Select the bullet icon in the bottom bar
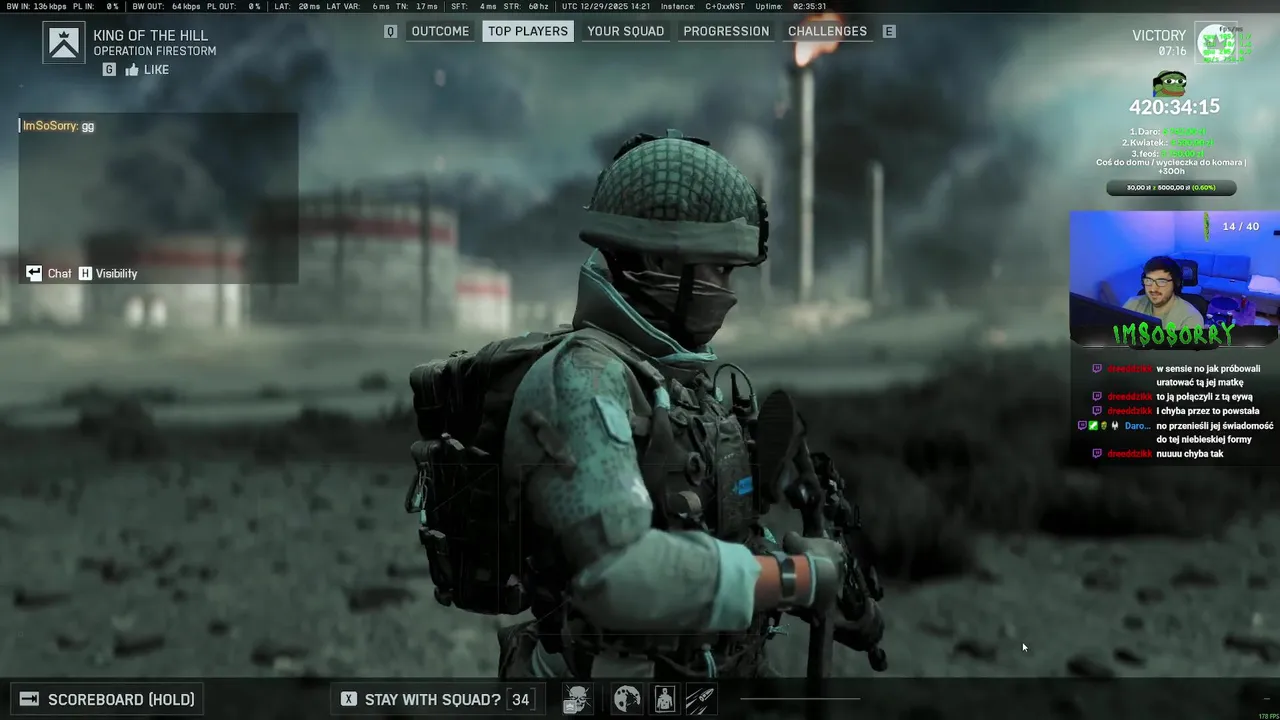The width and height of the screenshot is (1280, 720). click(700, 698)
